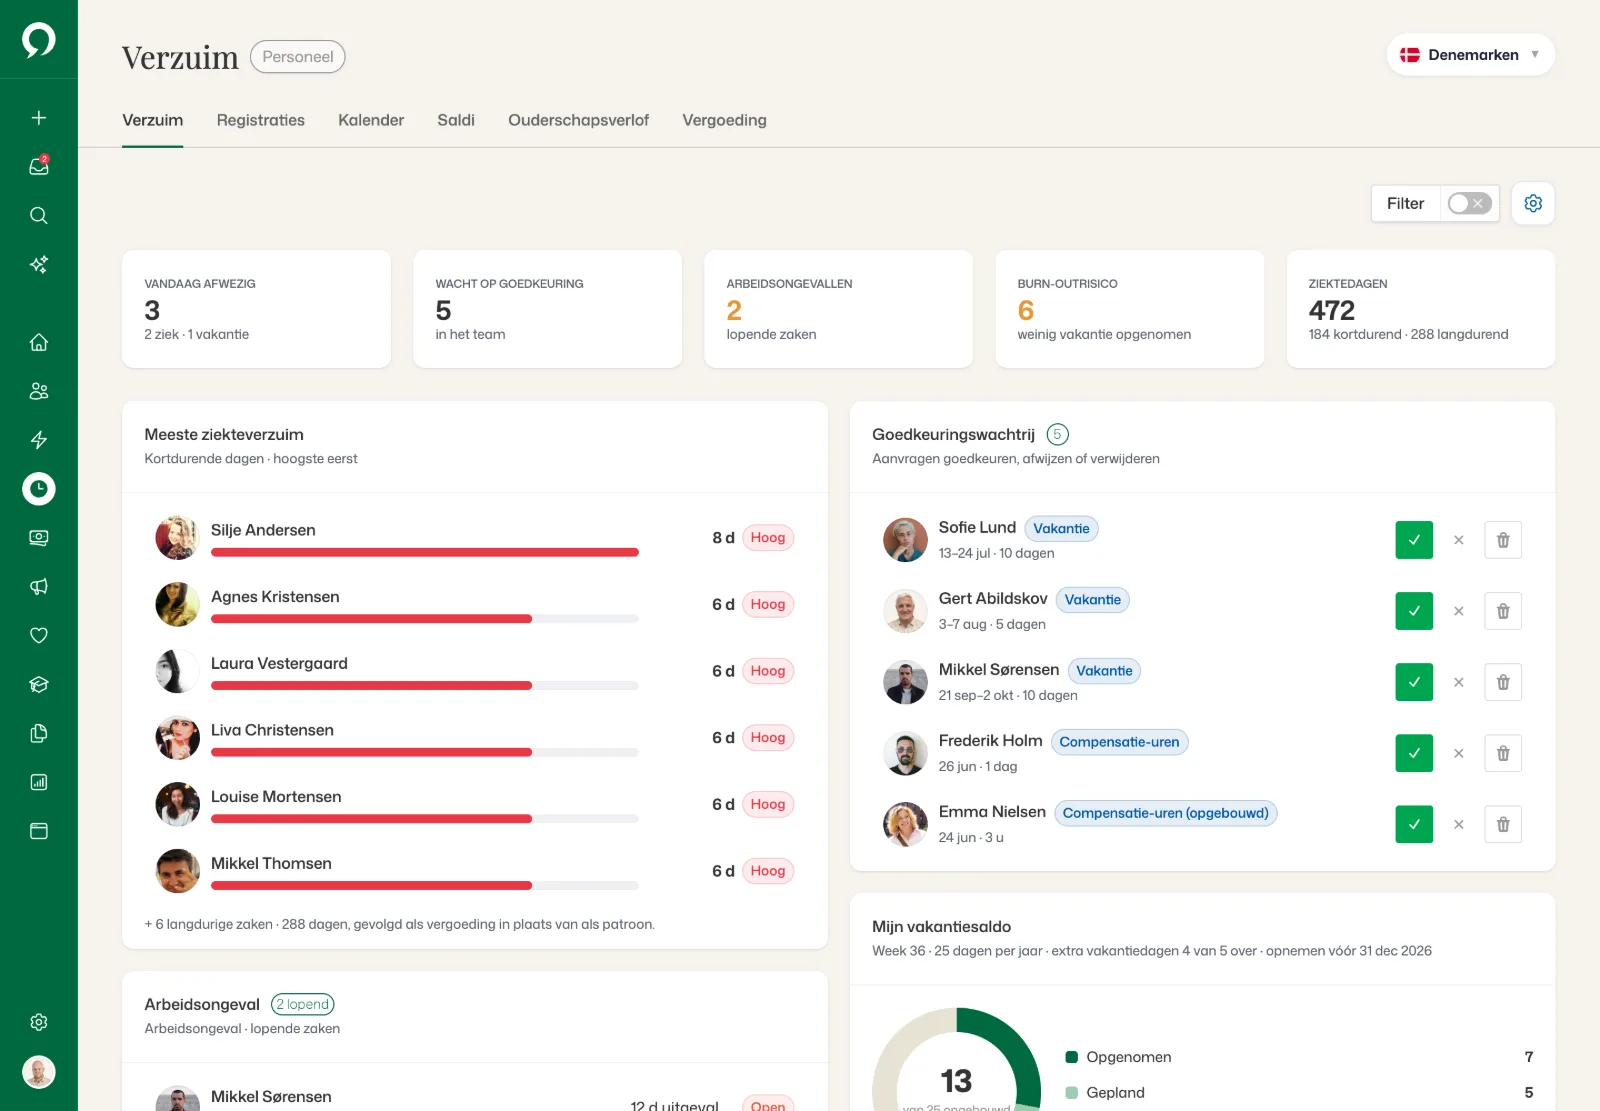Open the user profile avatar in the sidebar
This screenshot has width=1600, height=1111.
click(39, 1072)
